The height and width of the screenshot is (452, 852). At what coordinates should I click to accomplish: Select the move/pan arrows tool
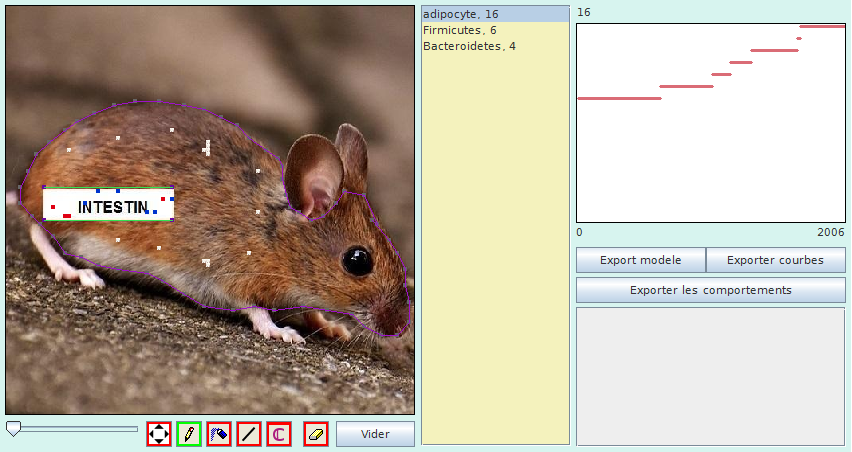[159, 434]
